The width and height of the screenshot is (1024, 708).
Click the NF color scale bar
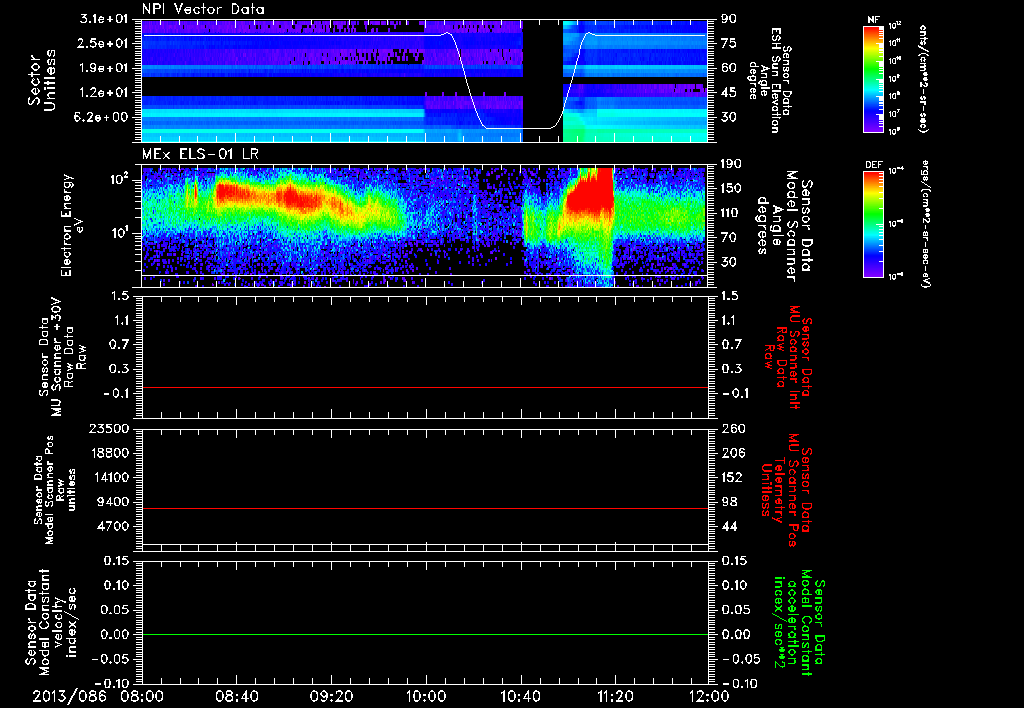(x=874, y=78)
